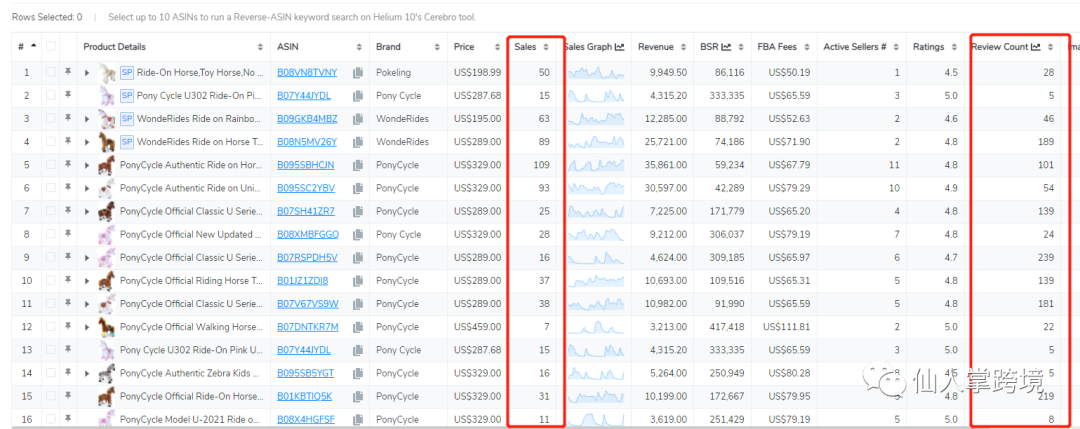Copy ASIN B095SBHCJN with its copy icon
The width and height of the screenshot is (1080, 429).
357,165
